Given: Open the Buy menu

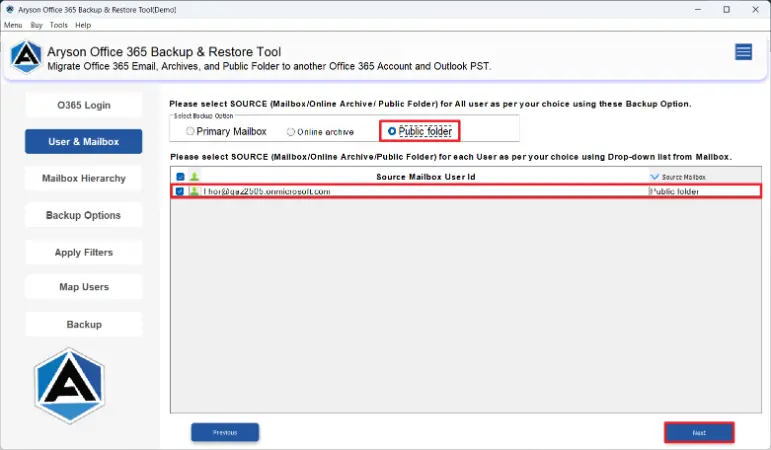Looking at the screenshot, I should 36,25.
